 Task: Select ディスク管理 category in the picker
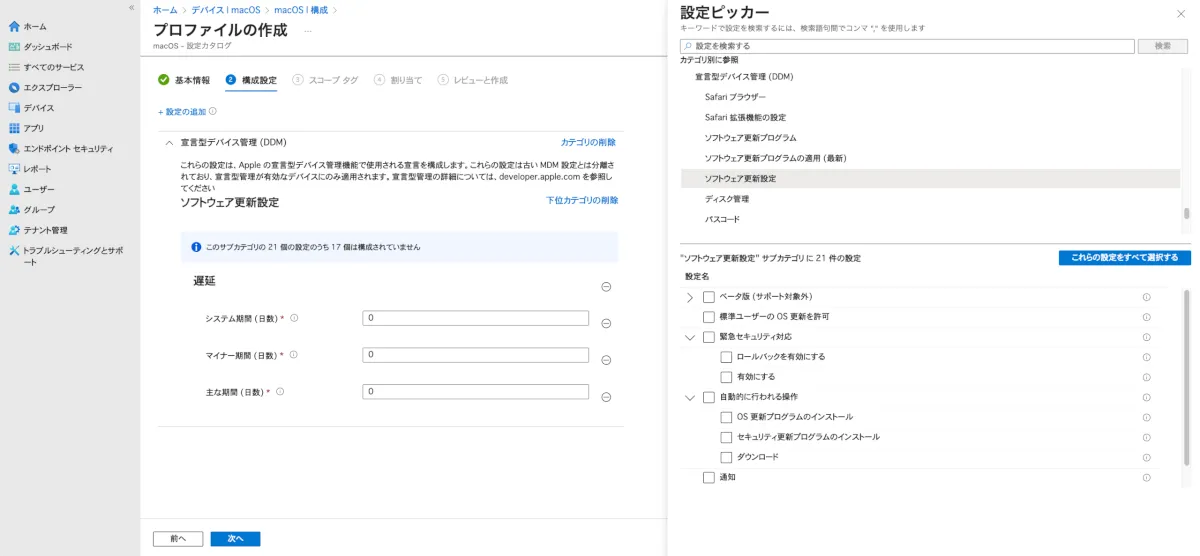(727, 199)
